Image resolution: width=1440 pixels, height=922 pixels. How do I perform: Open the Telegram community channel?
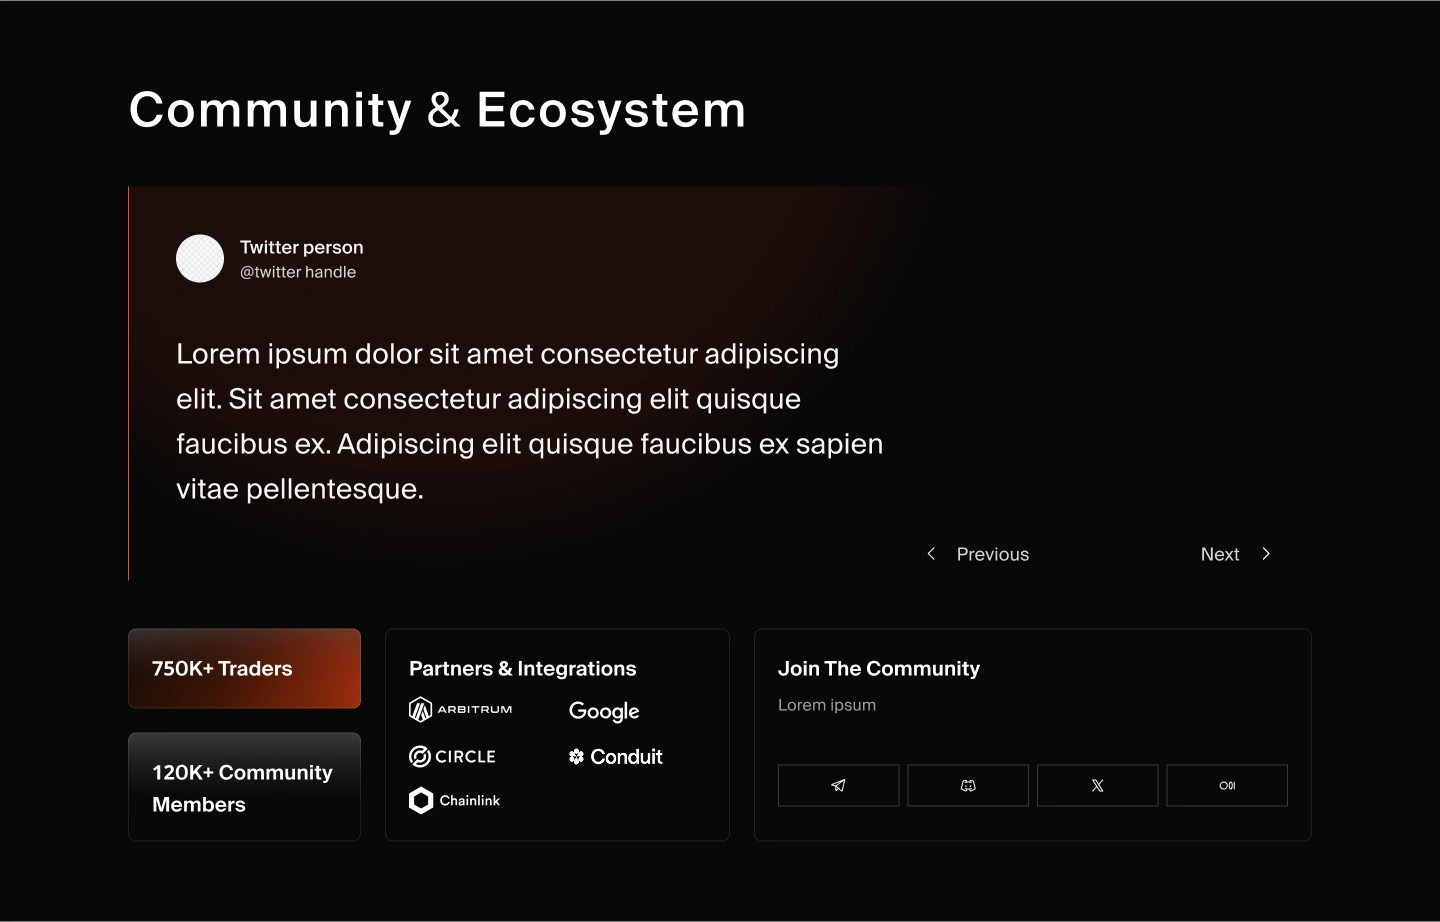(x=838, y=785)
